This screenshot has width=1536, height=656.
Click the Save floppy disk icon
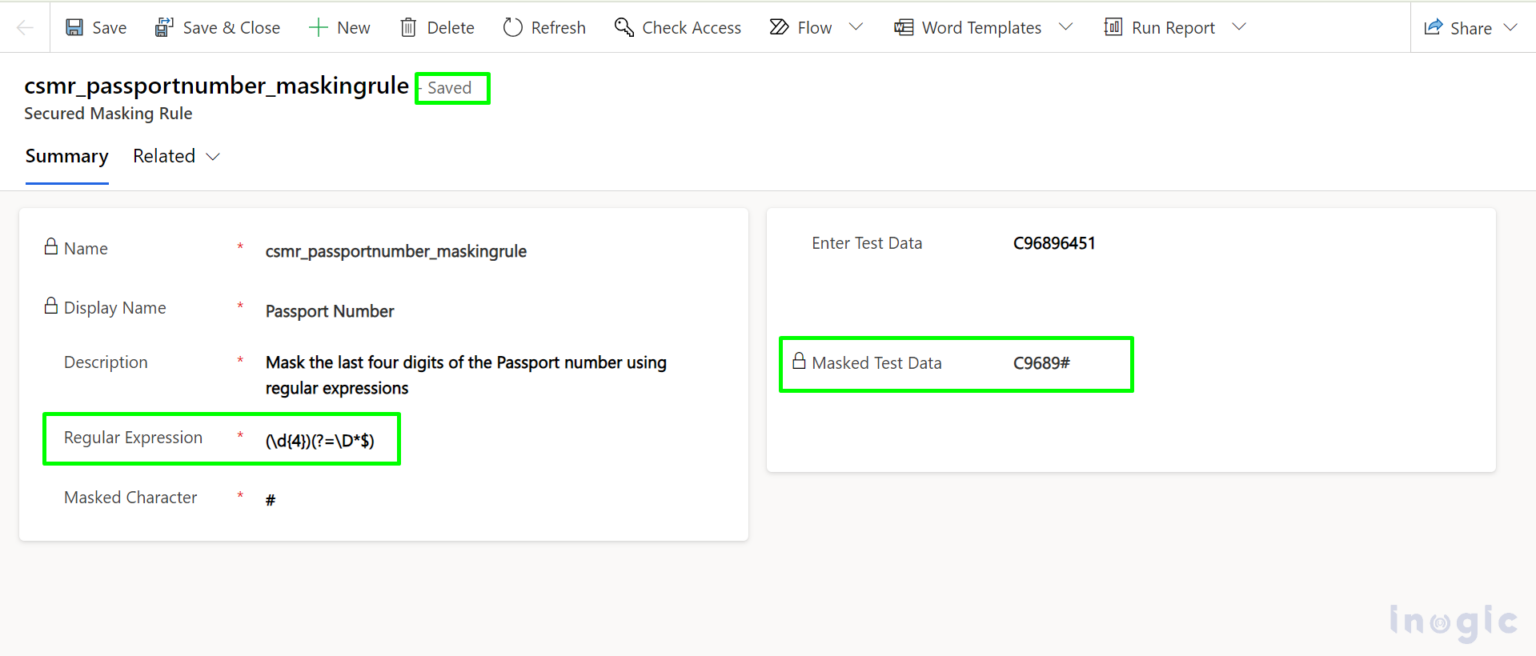tap(75, 28)
